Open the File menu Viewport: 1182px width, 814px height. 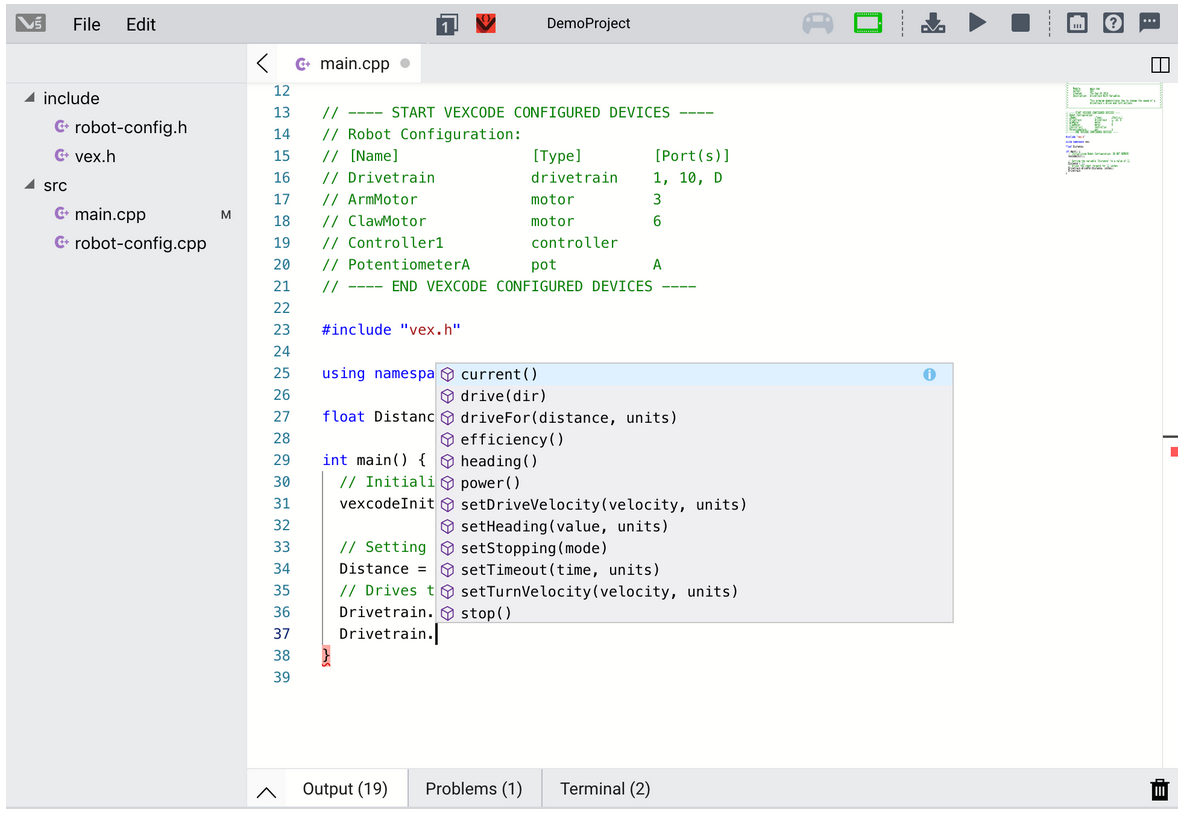click(x=87, y=24)
